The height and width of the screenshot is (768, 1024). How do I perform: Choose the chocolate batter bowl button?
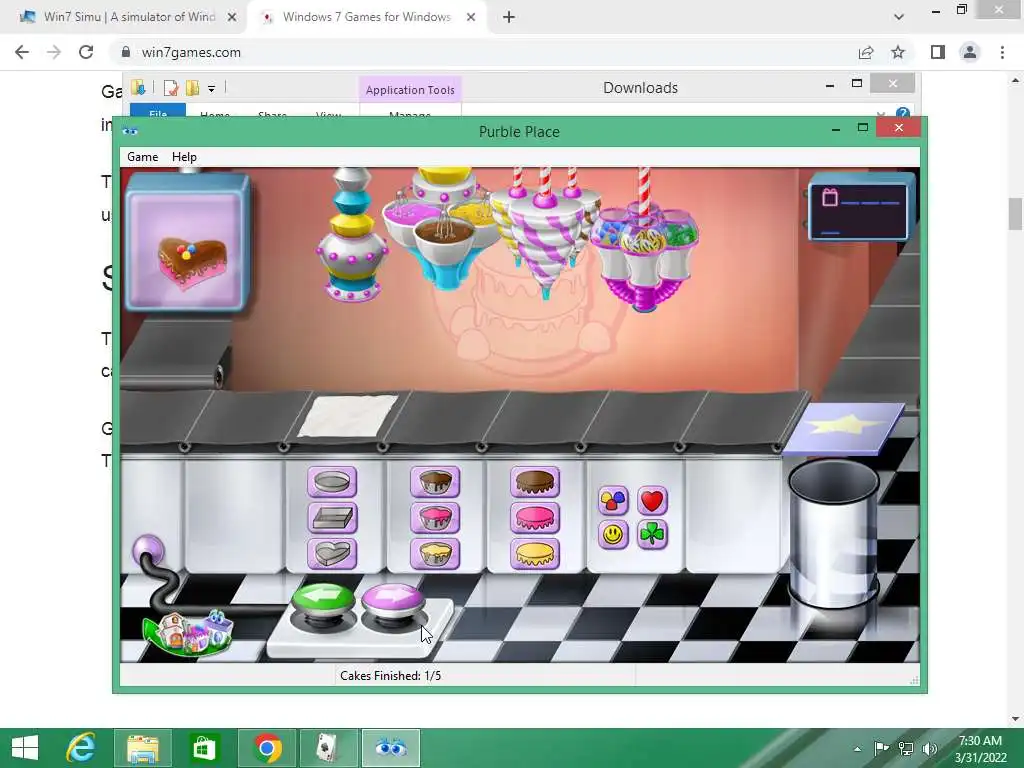tap(435, 482)
